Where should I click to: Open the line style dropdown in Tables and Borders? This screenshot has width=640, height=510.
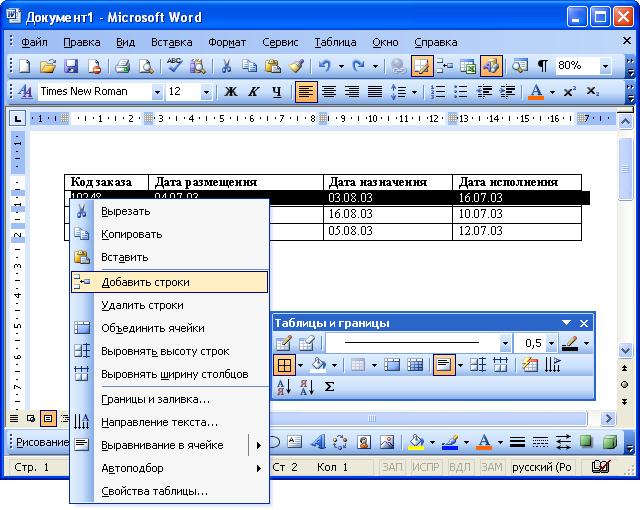(505, 344)
